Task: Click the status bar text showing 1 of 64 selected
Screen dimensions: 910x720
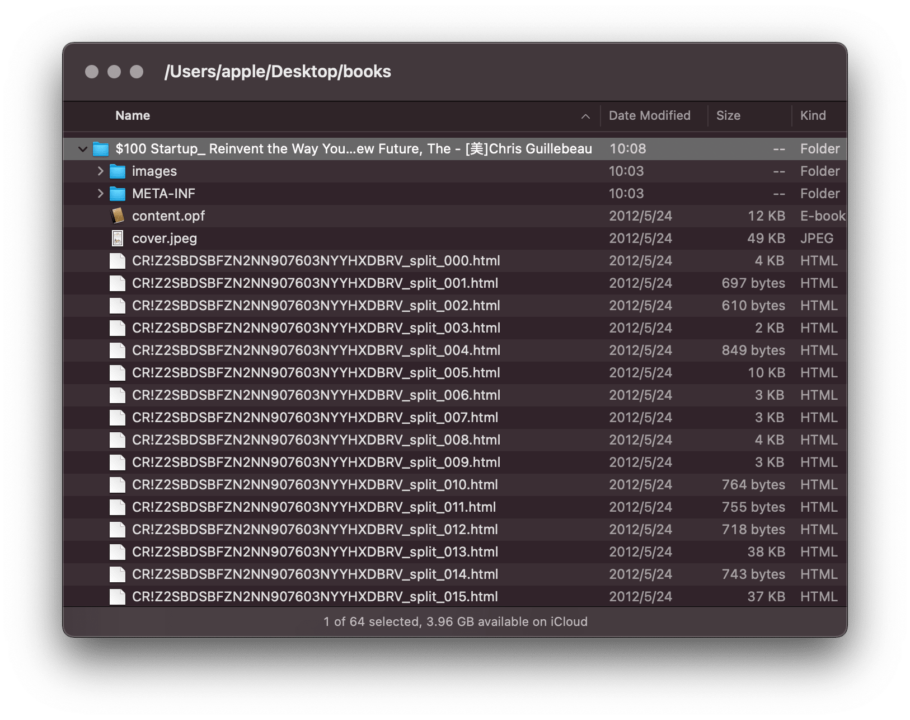Action: (x=455, y=621)
